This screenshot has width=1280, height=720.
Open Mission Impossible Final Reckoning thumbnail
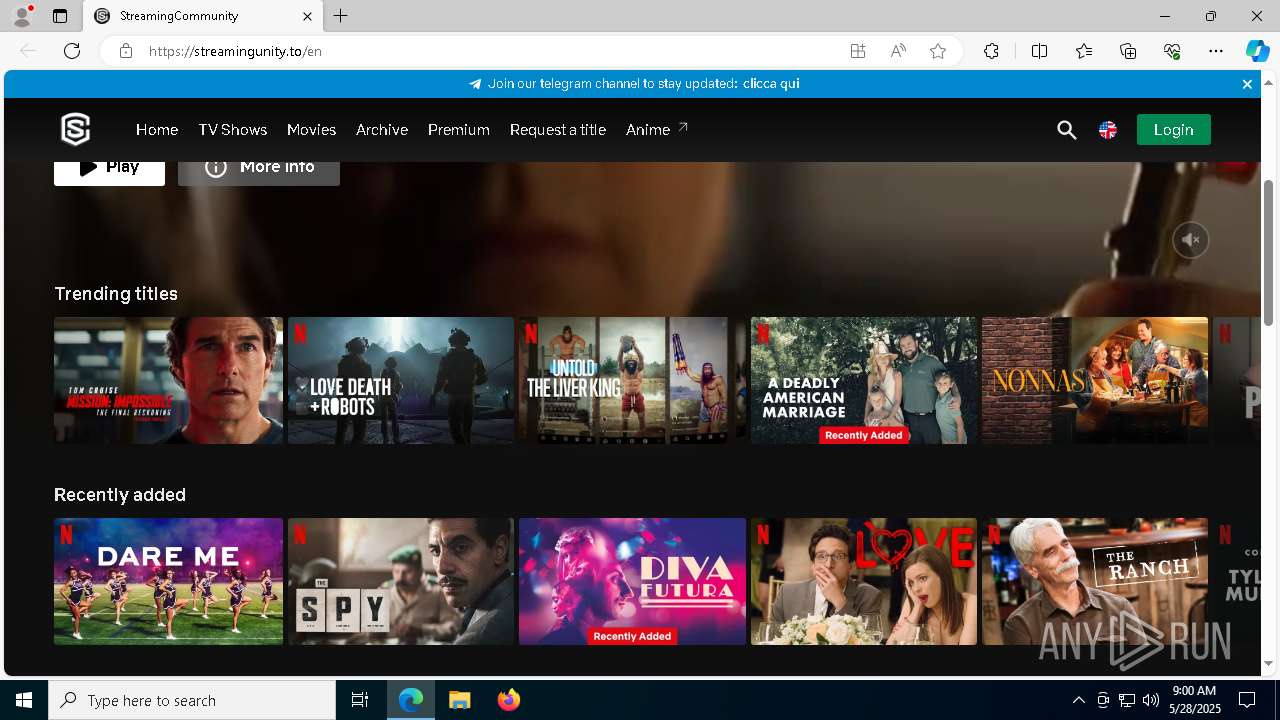[168, 380]
